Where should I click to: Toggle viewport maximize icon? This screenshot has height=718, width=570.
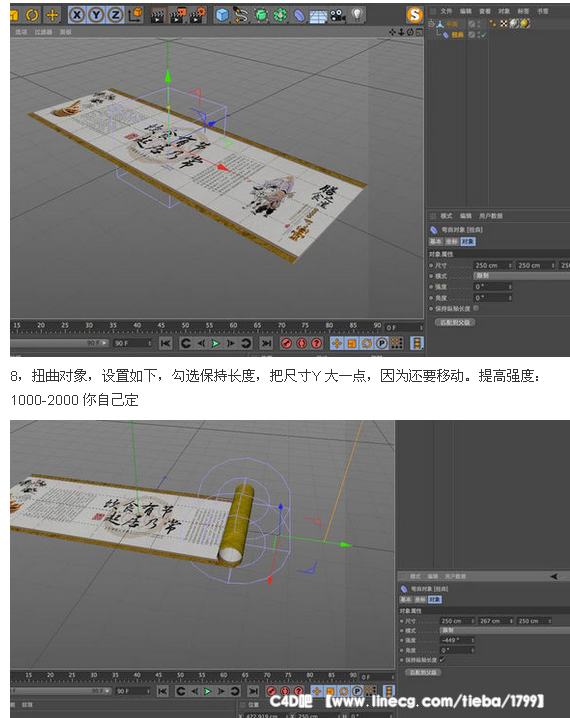point(419,32)
